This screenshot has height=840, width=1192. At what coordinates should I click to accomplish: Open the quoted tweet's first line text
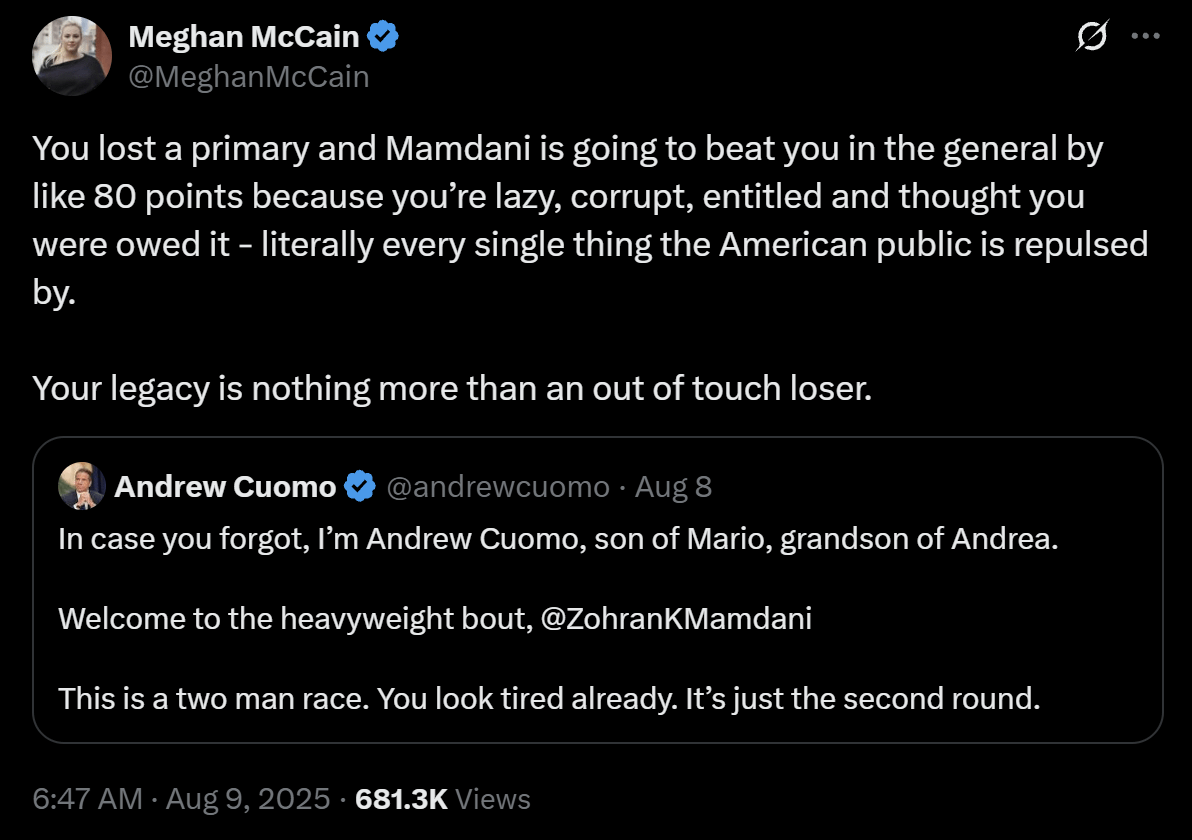[558, 539]
